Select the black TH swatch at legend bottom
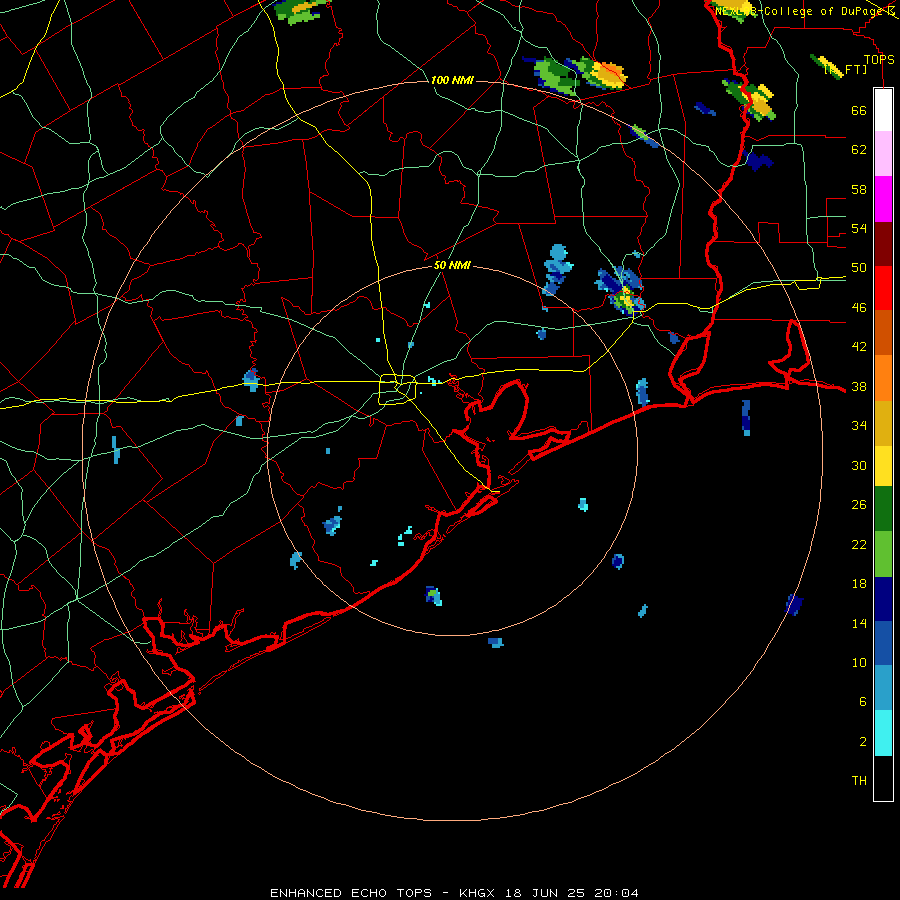This screenshot has height=900, width=900. click(883, 778)
